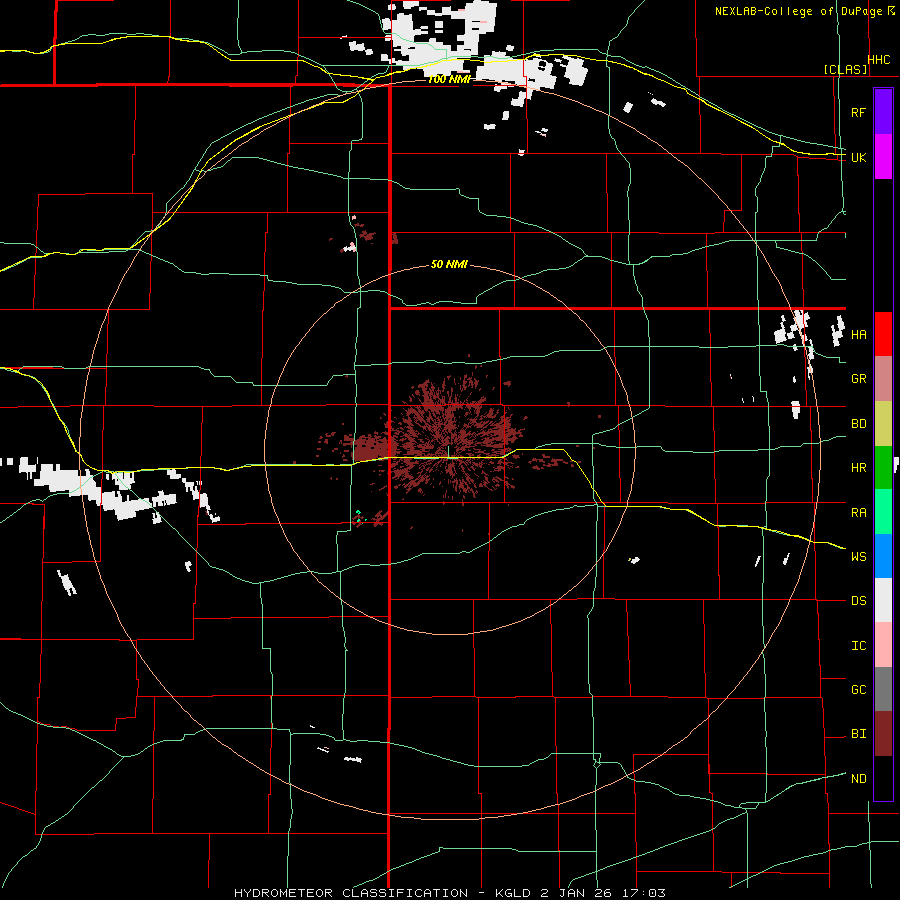Click the WS legend label
The height and width of the screenshot is (900, 900).
[x=858, y=556]
